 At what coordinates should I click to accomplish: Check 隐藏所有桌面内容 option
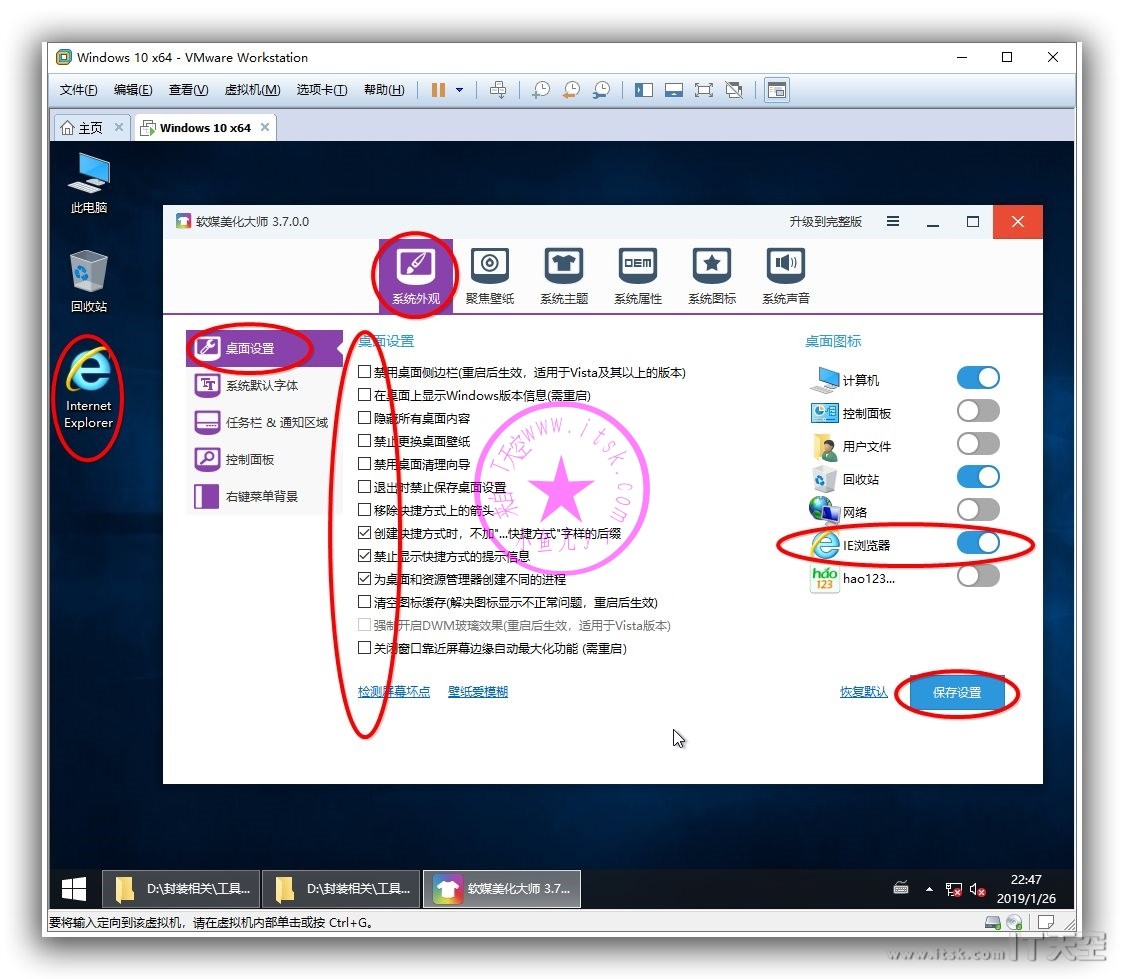364,418
